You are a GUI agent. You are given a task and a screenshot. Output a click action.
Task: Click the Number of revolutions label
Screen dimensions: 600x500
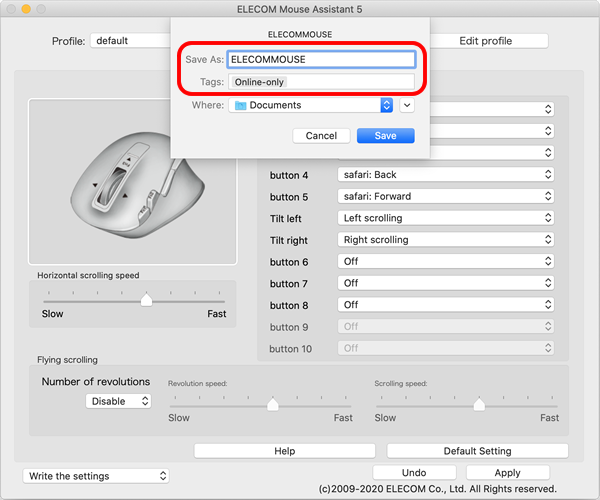click(x=96, y=381)
